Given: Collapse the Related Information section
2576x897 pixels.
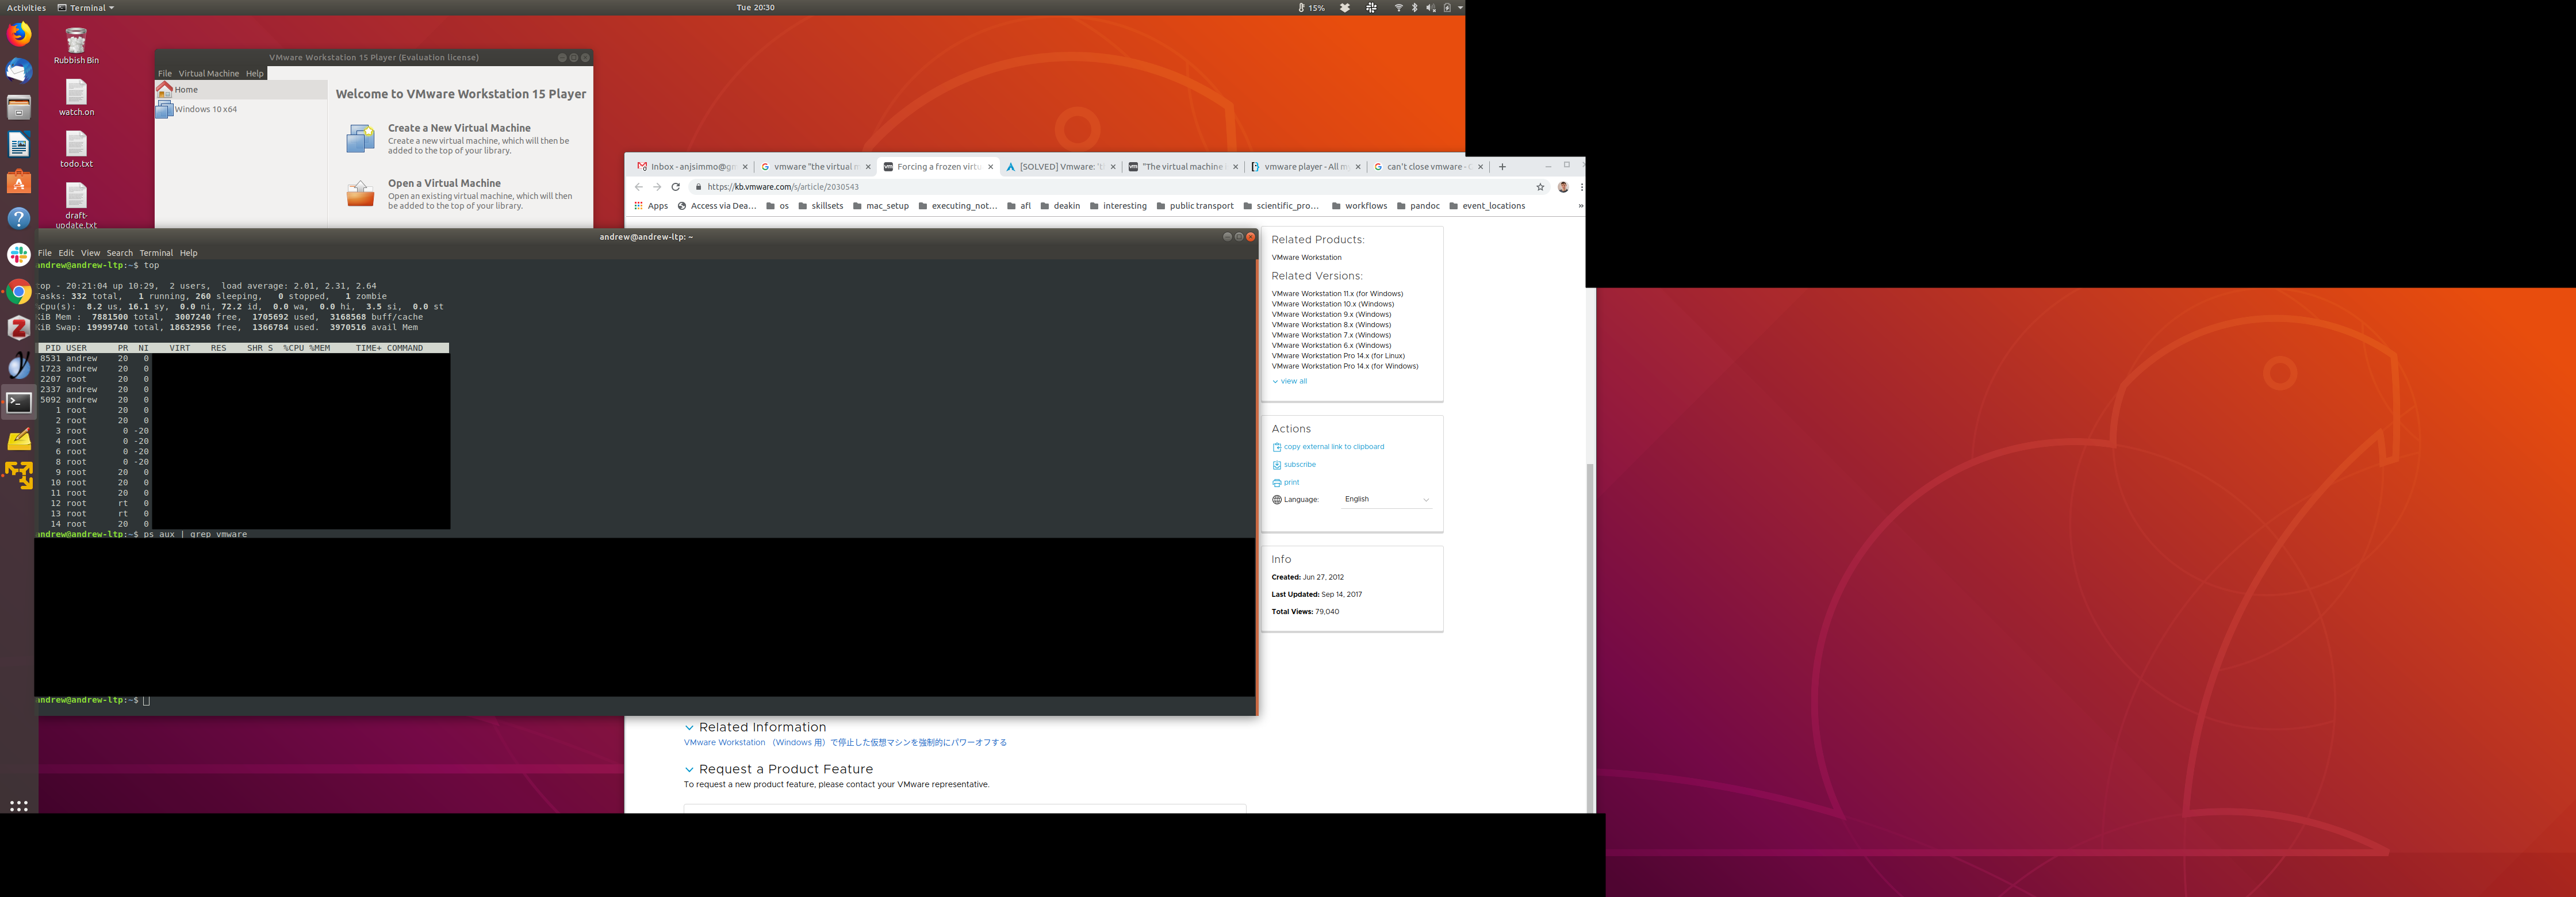Looking at the screenshot, I should pyautogui.click(x=689, y=728).
